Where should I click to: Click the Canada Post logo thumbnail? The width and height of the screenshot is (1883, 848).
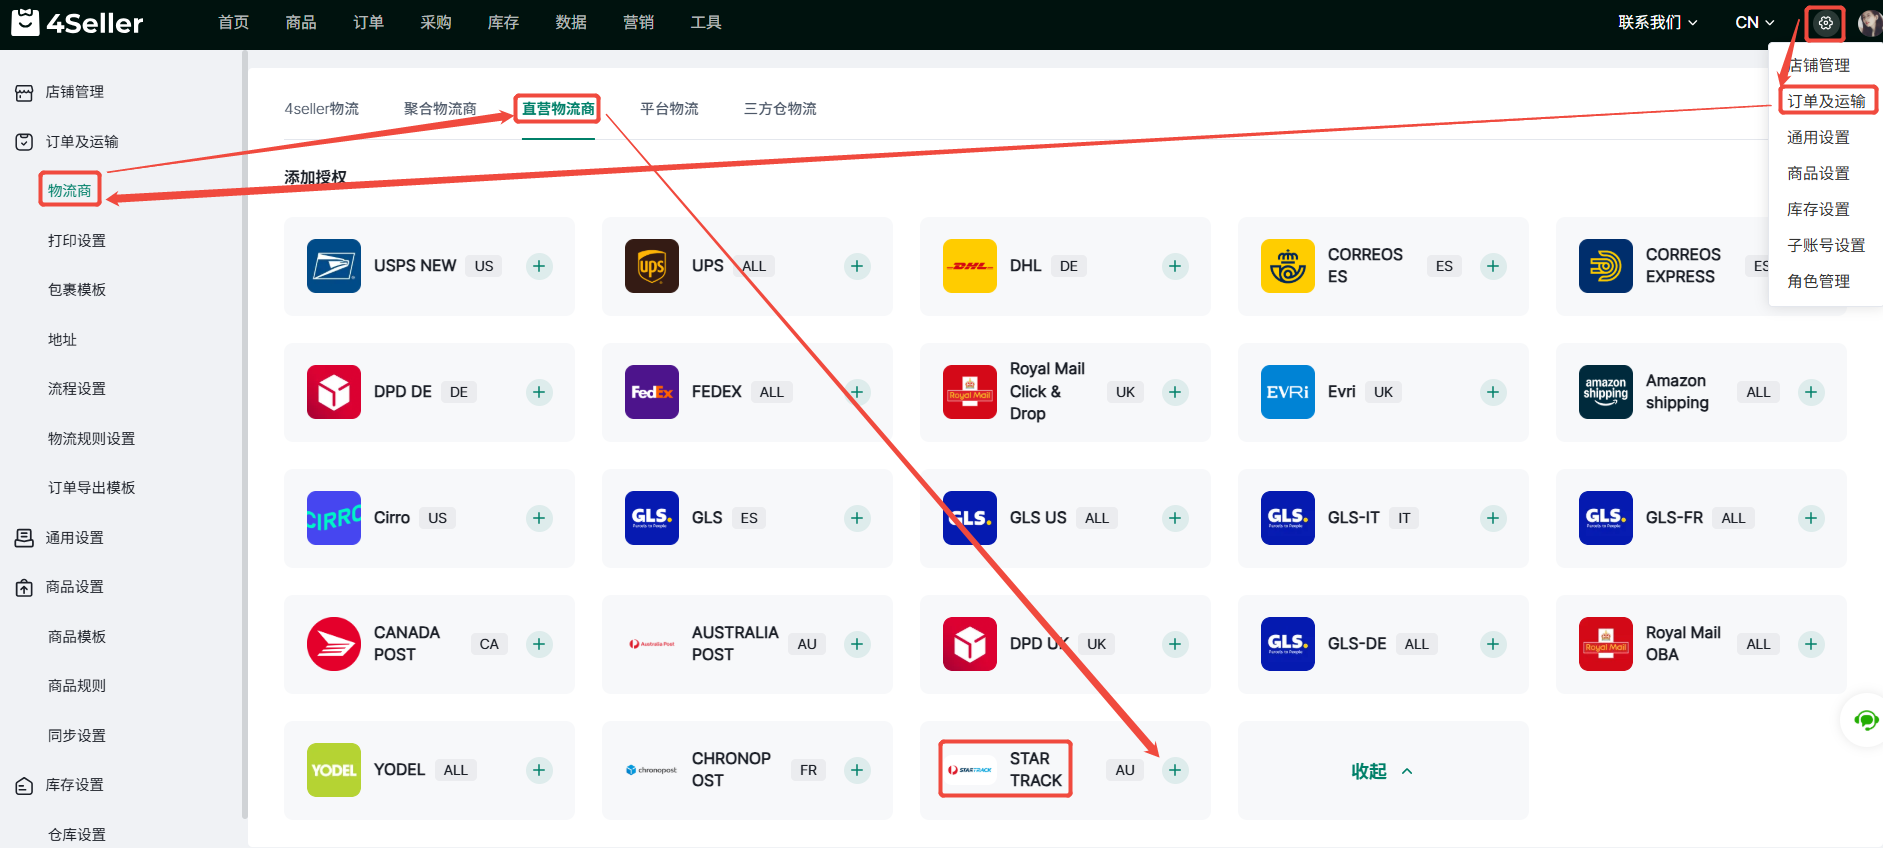(334, 644)
